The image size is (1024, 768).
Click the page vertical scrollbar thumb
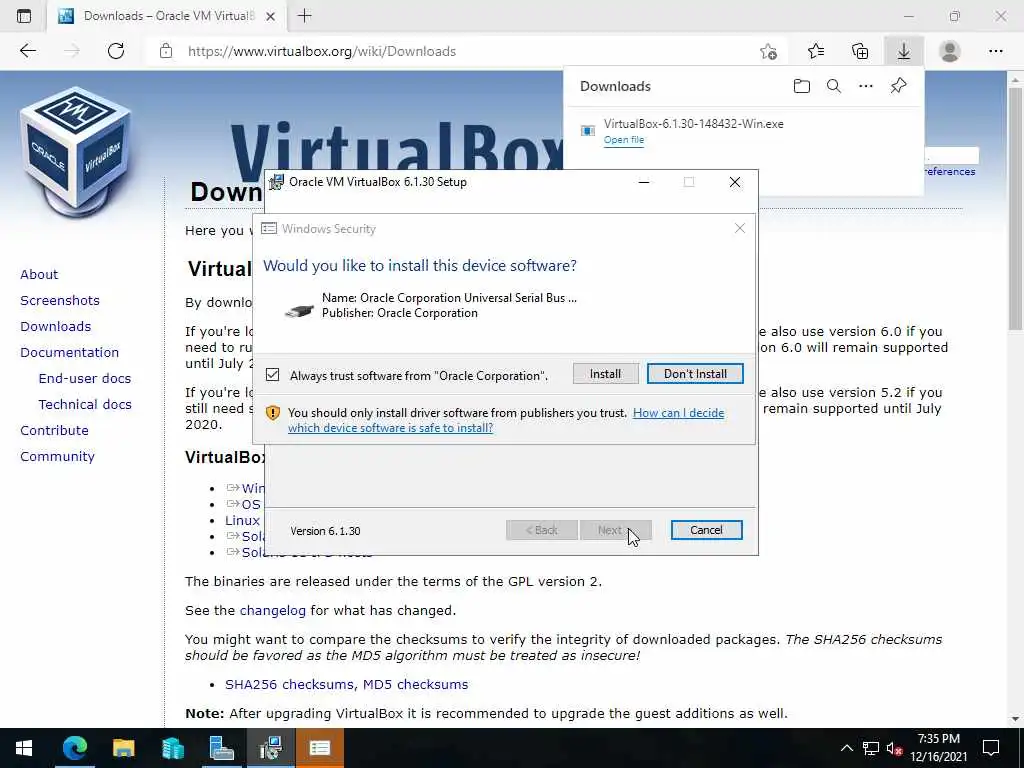(x=1015, y=209)
